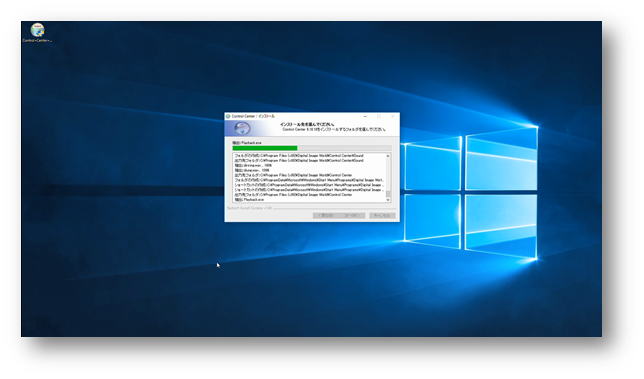Viewport: 644px width, 379px height.
Task: Select the first 100% extraction log line
Action: [253, 165]
